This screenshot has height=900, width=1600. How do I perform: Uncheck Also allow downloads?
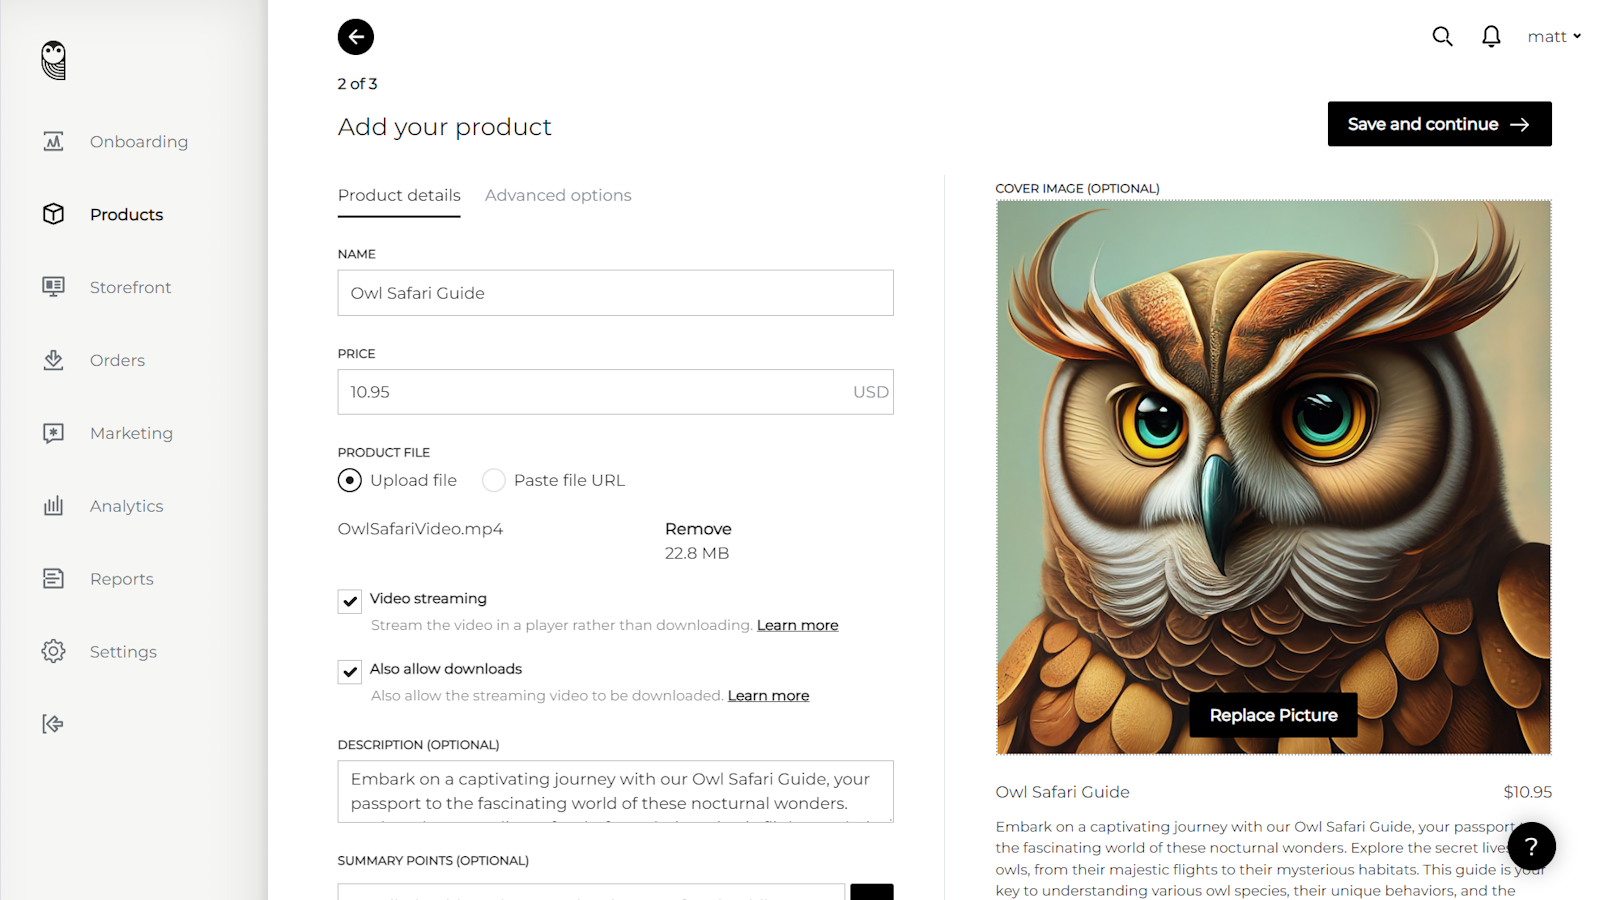[349, 671]
